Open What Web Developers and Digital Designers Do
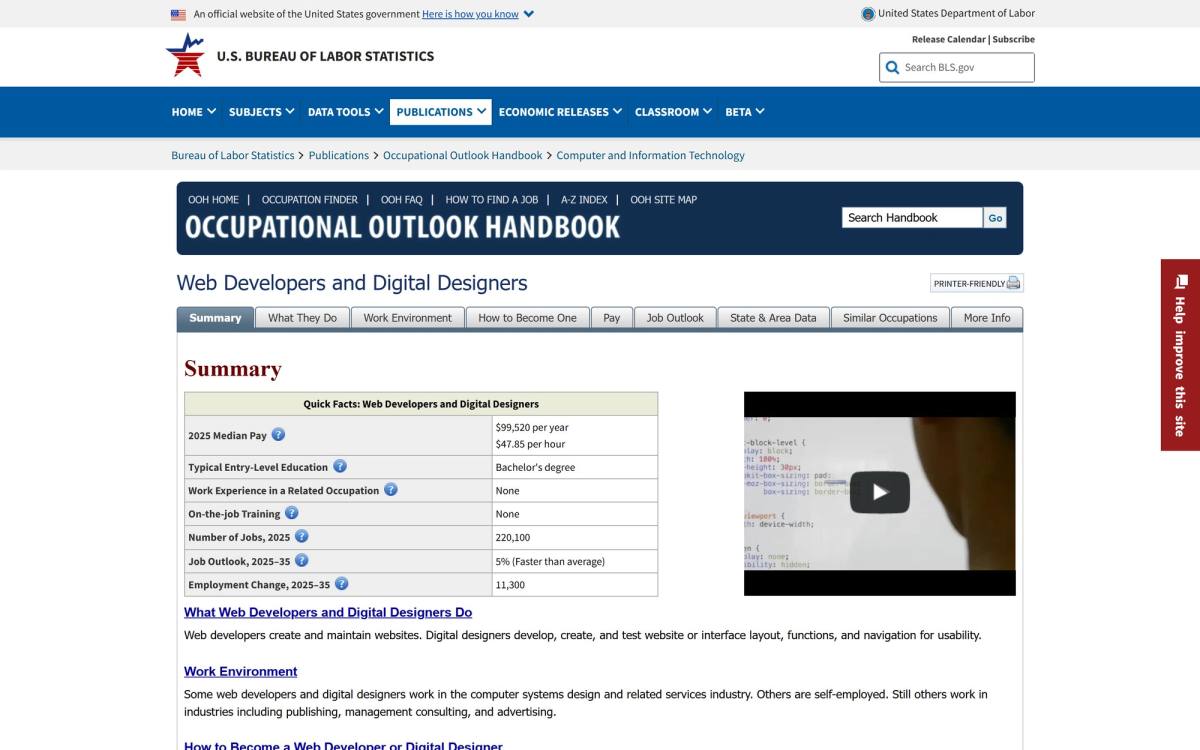 (x=328, y=612)
